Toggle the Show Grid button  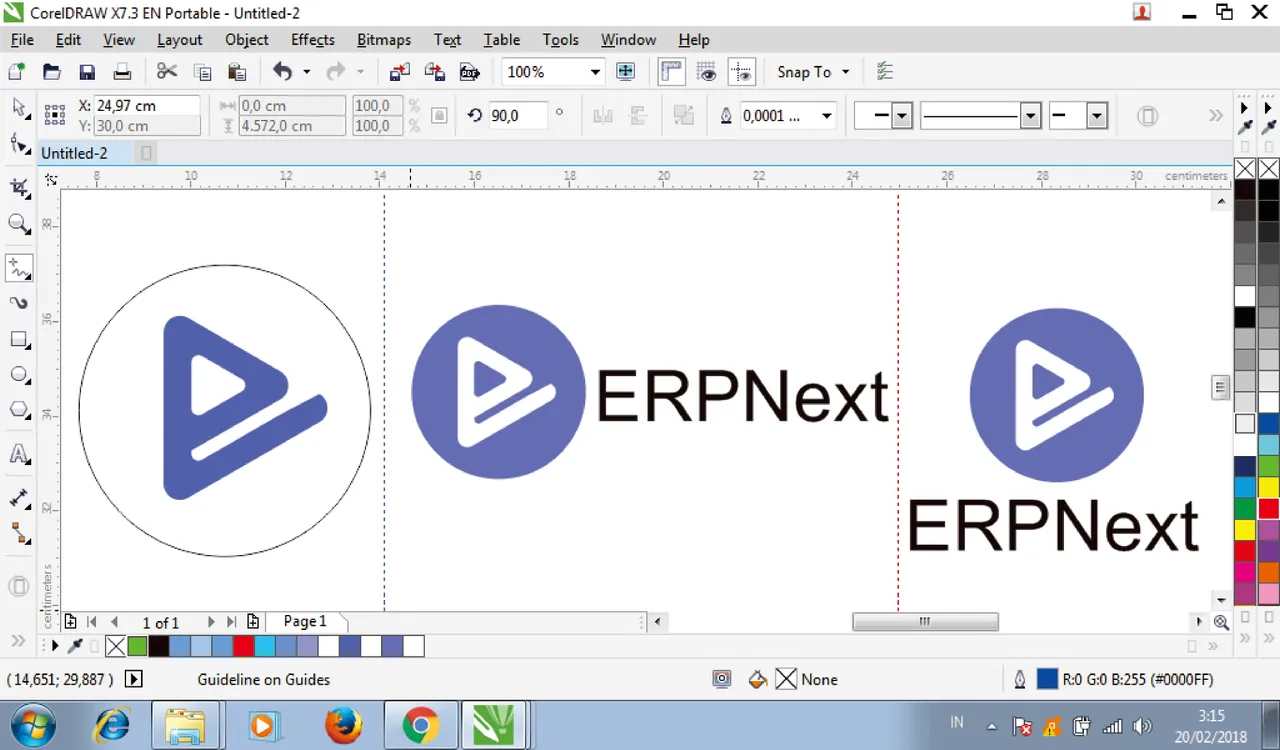[x=707, y=72]
